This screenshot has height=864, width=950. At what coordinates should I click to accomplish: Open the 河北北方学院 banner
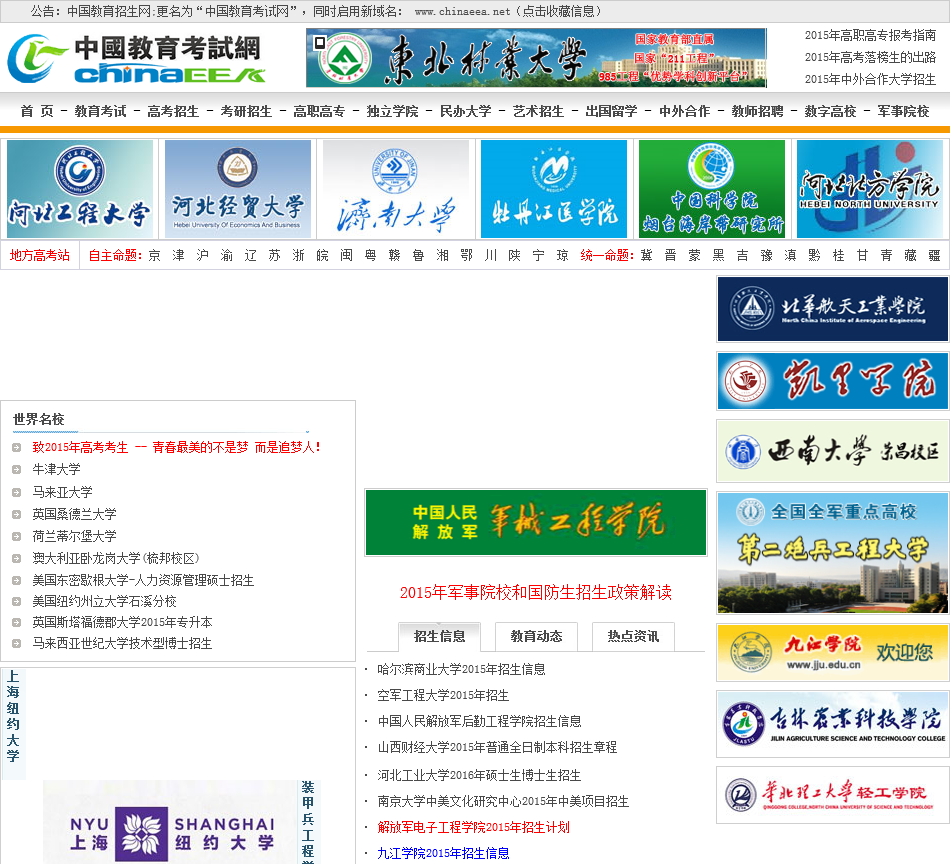tap(870, 189)
